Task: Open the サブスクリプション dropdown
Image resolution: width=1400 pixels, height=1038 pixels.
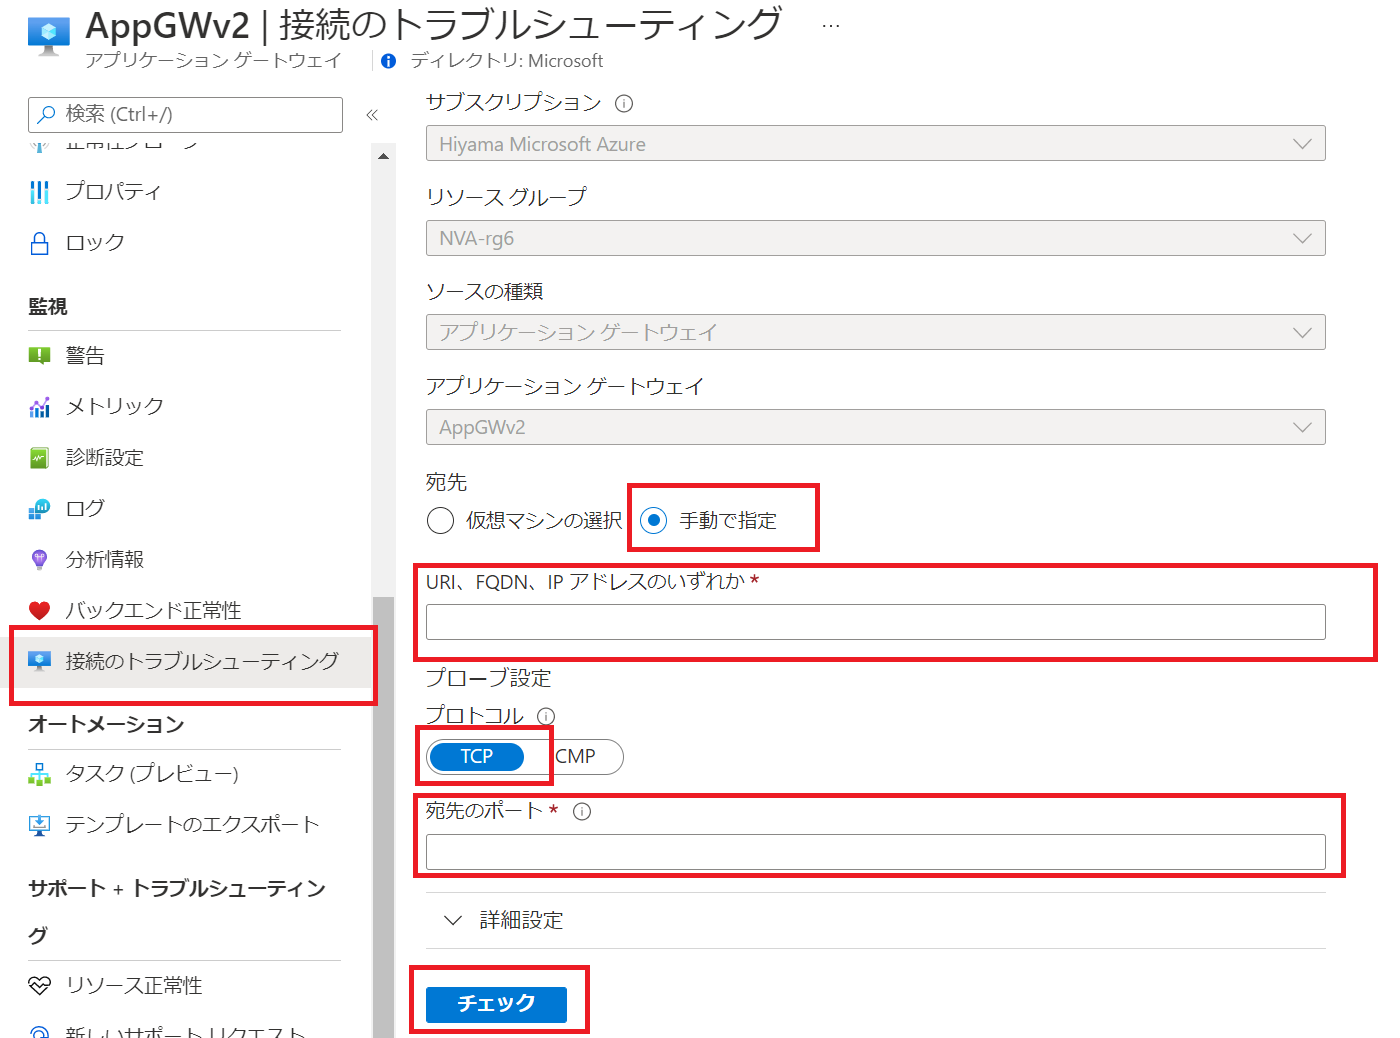Action: click(x=876, y=144)
